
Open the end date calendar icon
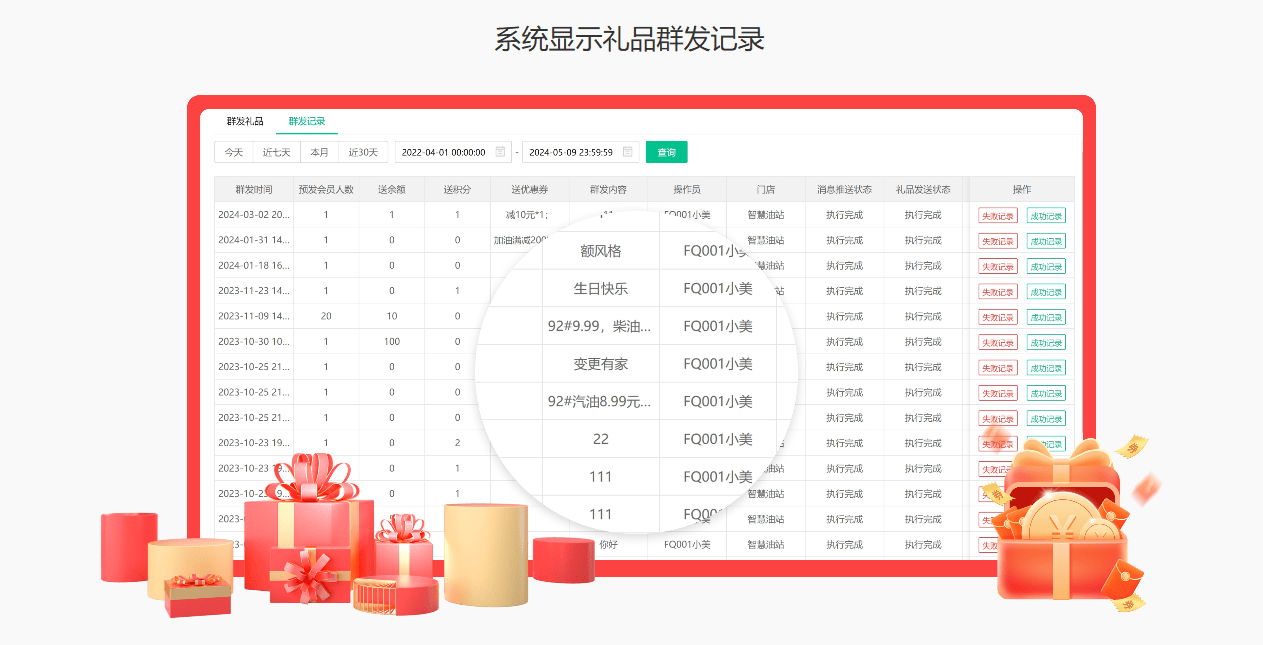click(628, 152)
